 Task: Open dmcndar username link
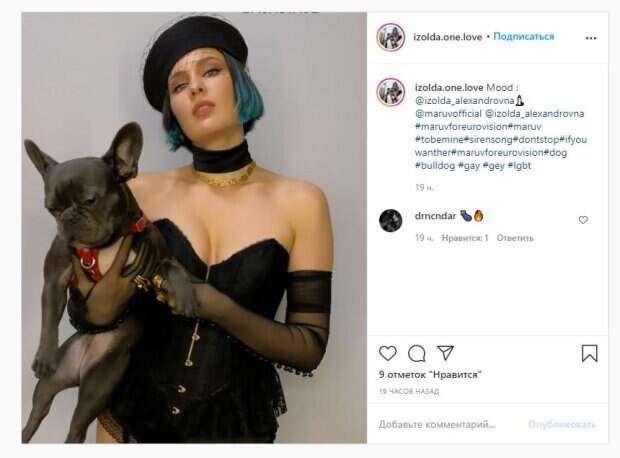click(435, 216)
